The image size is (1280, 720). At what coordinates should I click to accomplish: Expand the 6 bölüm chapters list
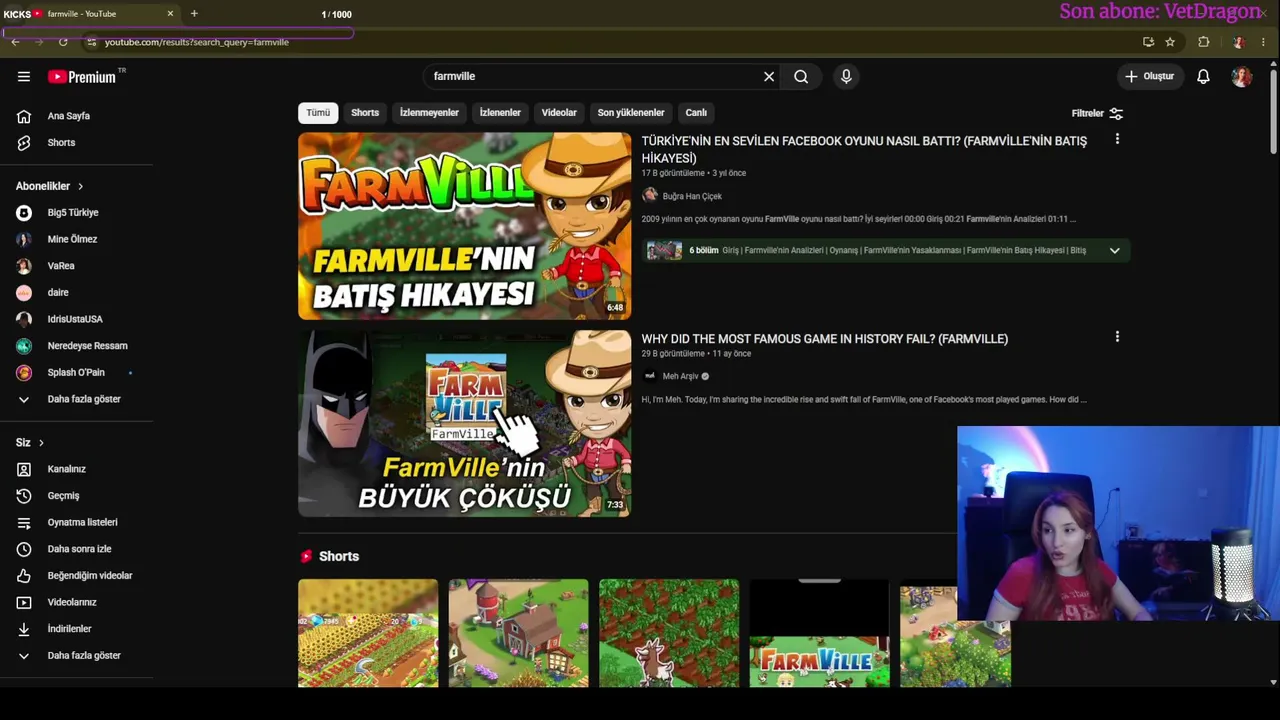coord(1114,251)
